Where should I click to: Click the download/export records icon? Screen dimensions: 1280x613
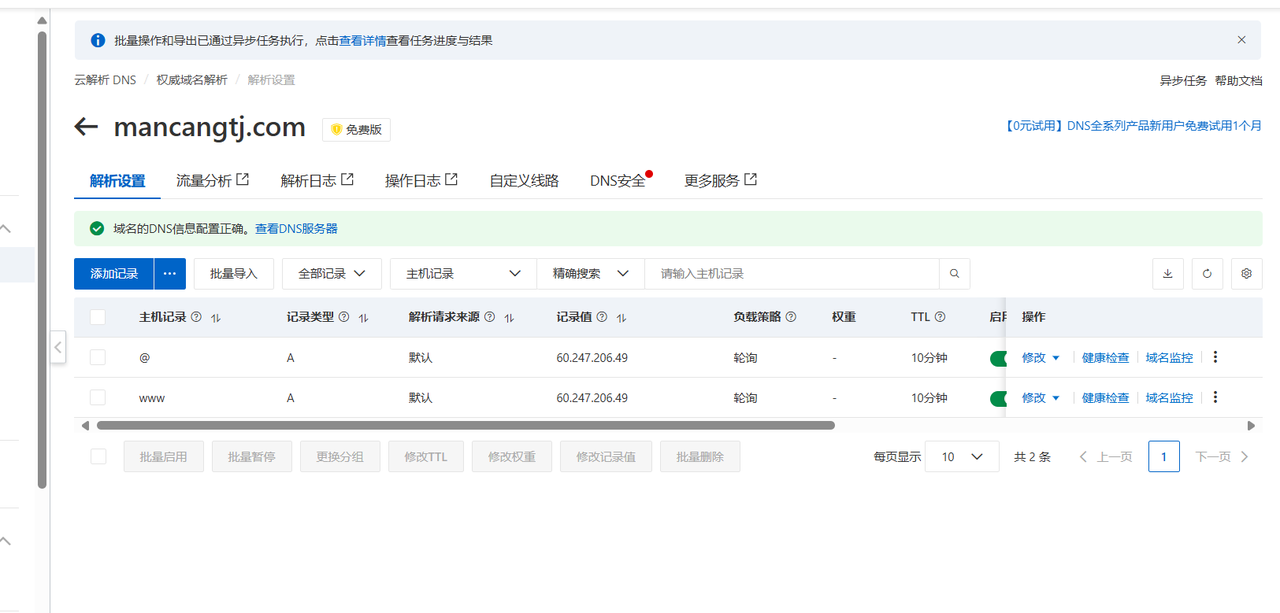coord(1168,274)
